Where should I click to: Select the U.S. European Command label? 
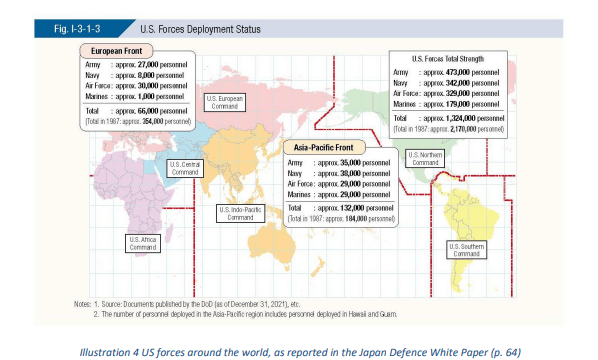pyautogui.click(x=225, y=102)
